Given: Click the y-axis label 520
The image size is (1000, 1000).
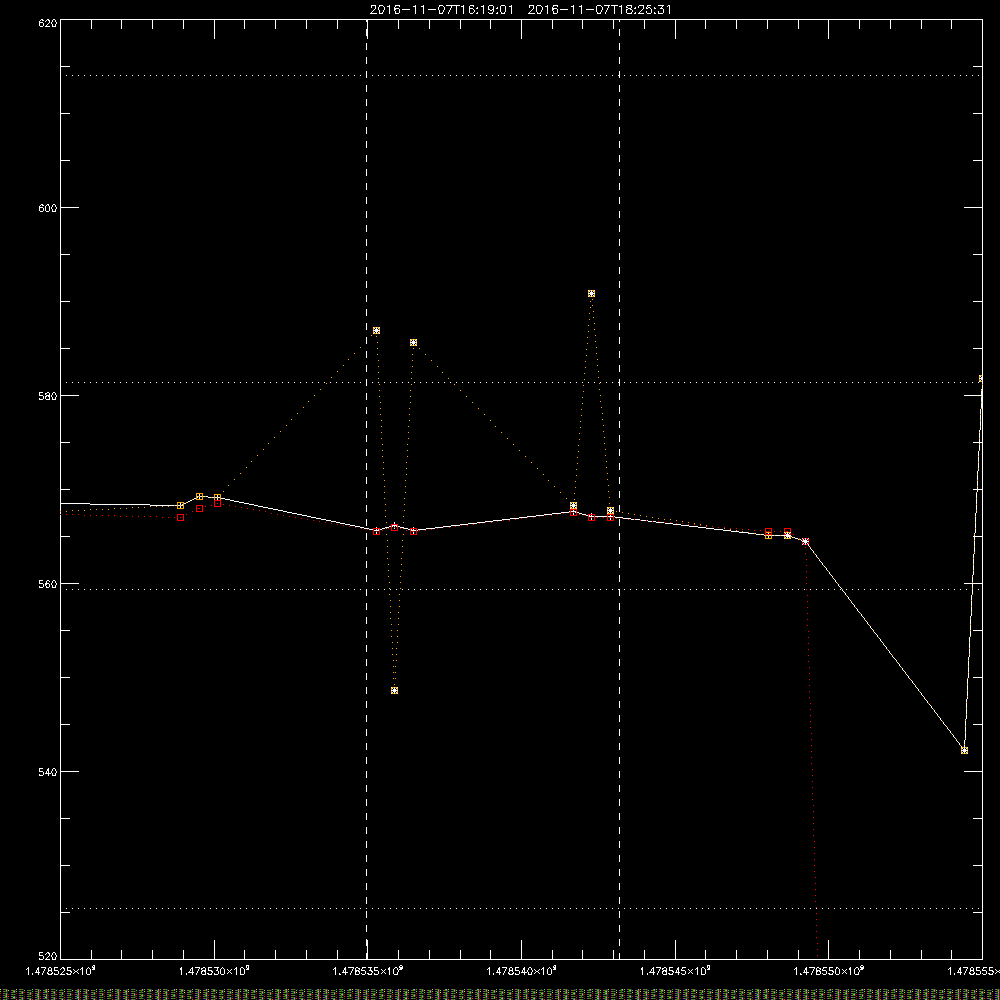Looking at the screenshot, I should pos(48,956).
